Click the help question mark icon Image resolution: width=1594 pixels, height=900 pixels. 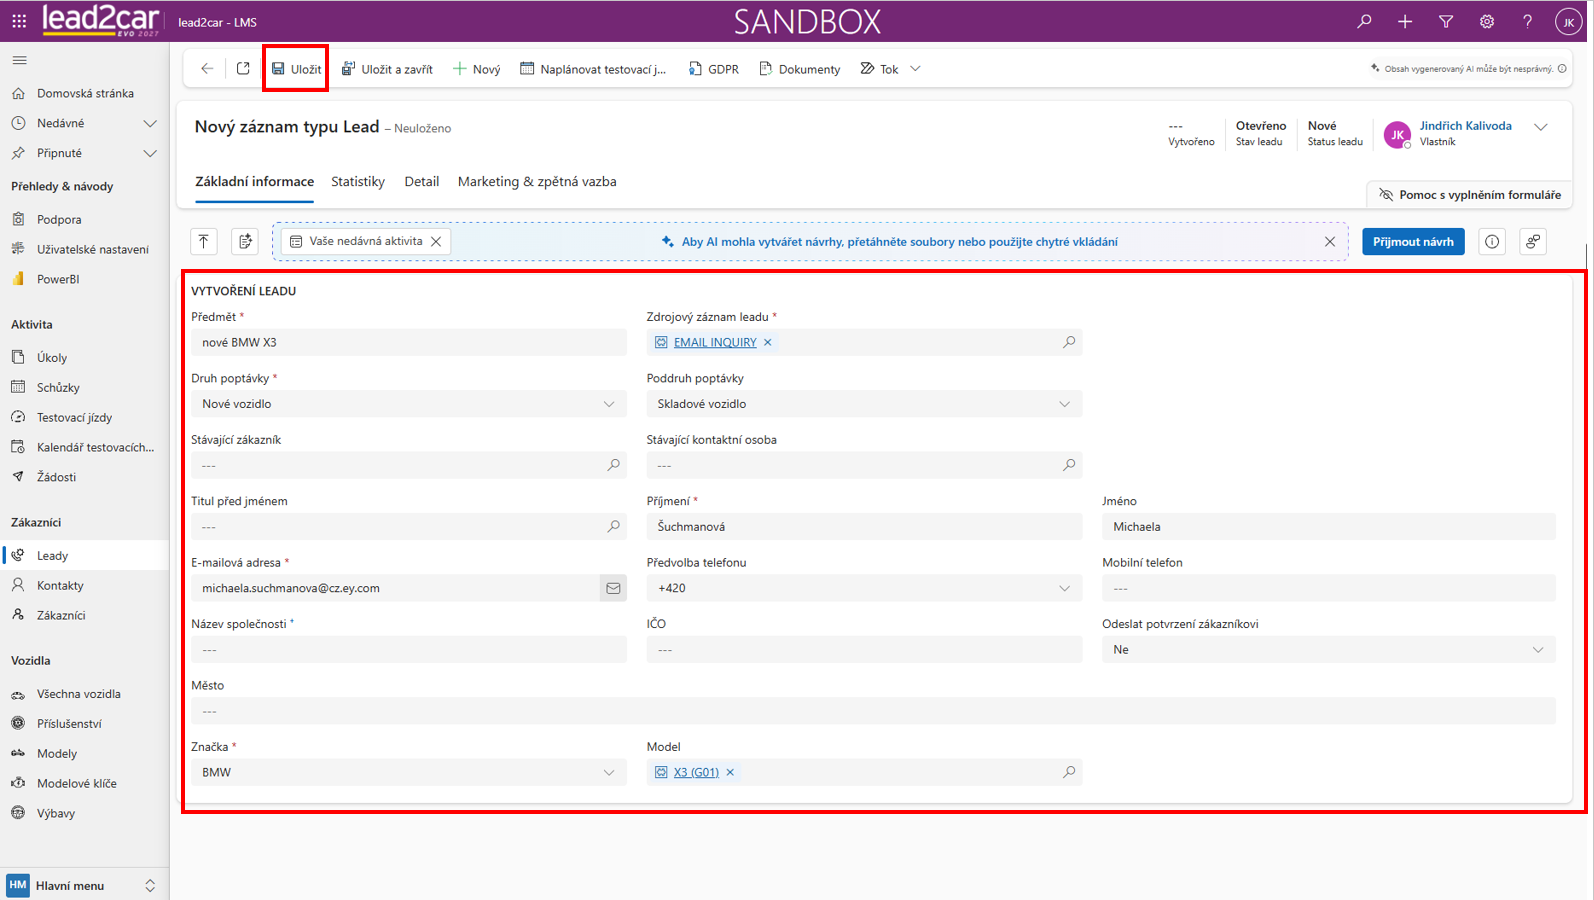point(1527,21)
